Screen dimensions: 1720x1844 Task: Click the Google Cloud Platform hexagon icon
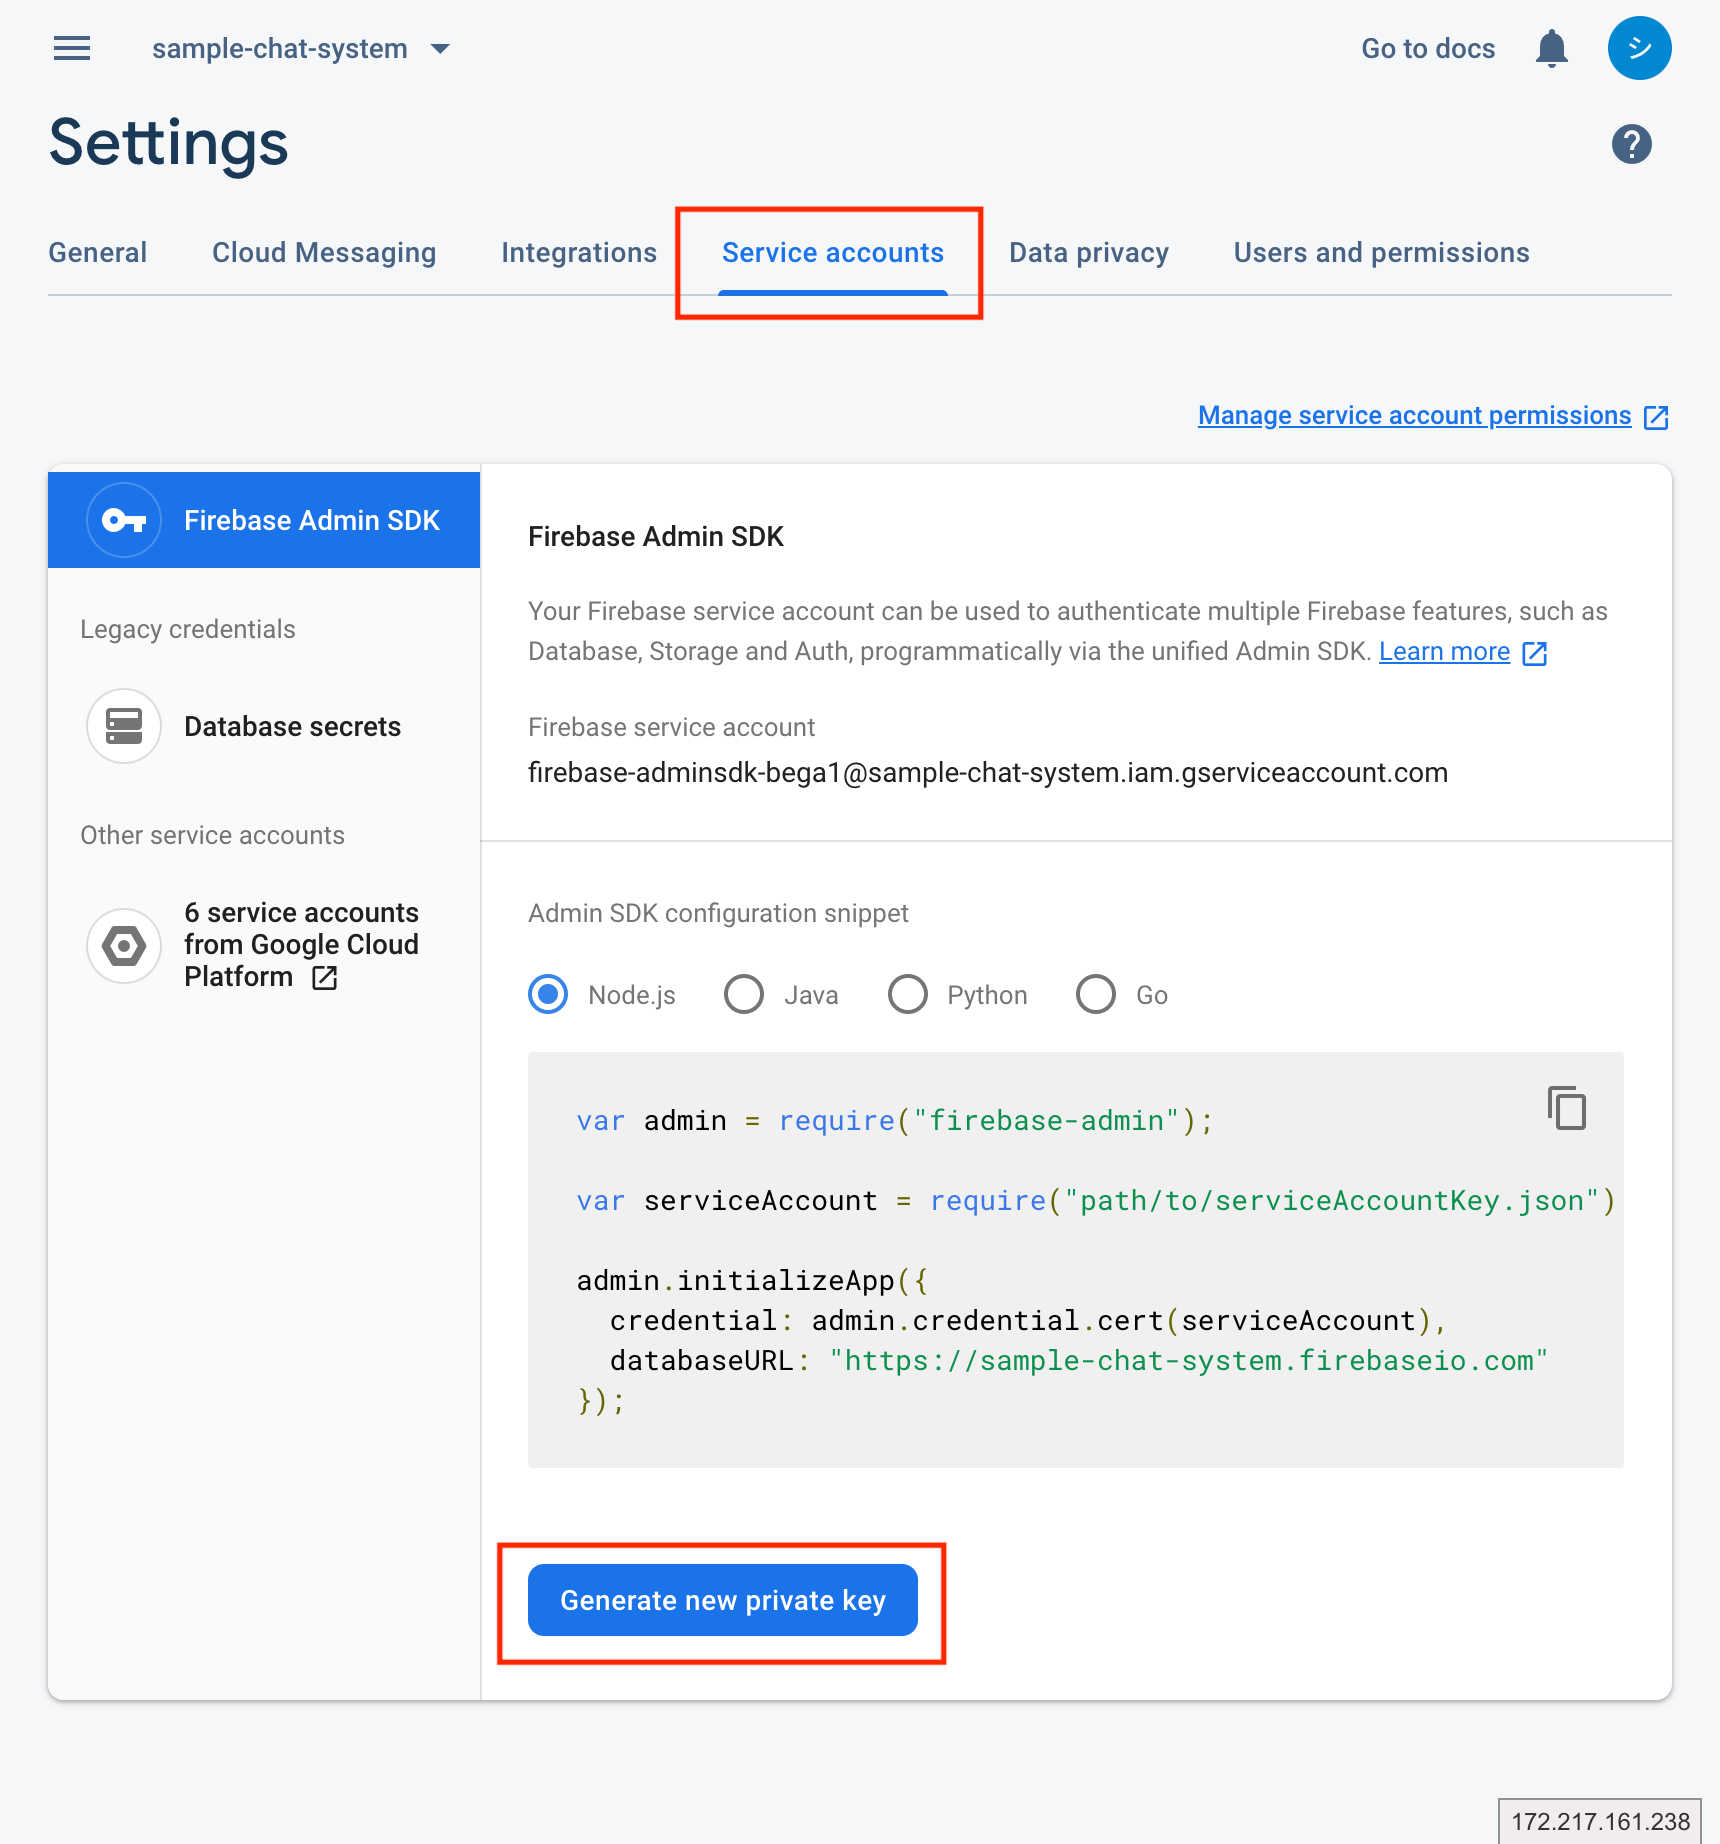pyautogui.click(x=124, y=945)
